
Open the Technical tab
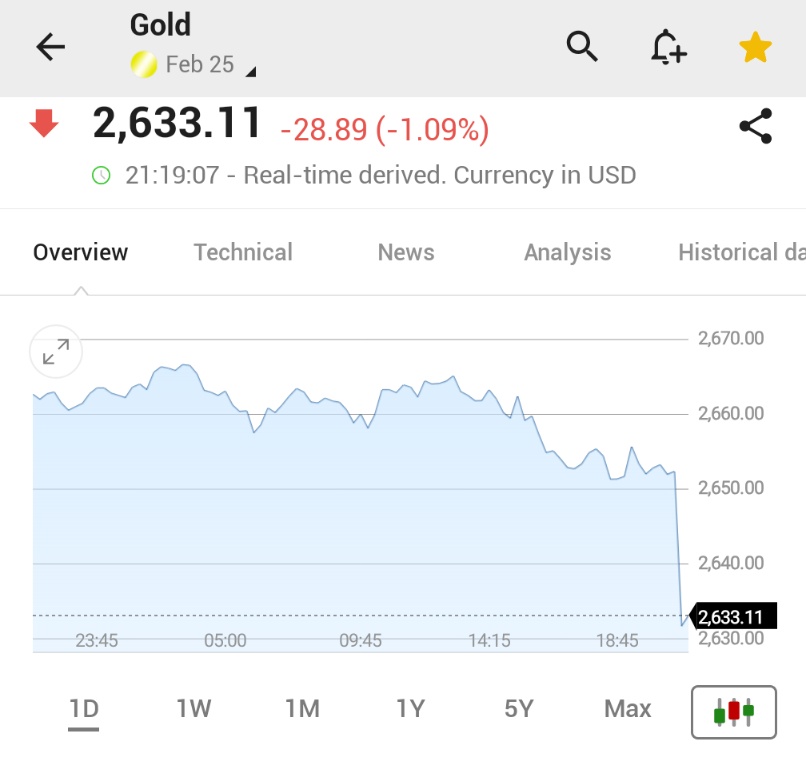pos(243,252)
